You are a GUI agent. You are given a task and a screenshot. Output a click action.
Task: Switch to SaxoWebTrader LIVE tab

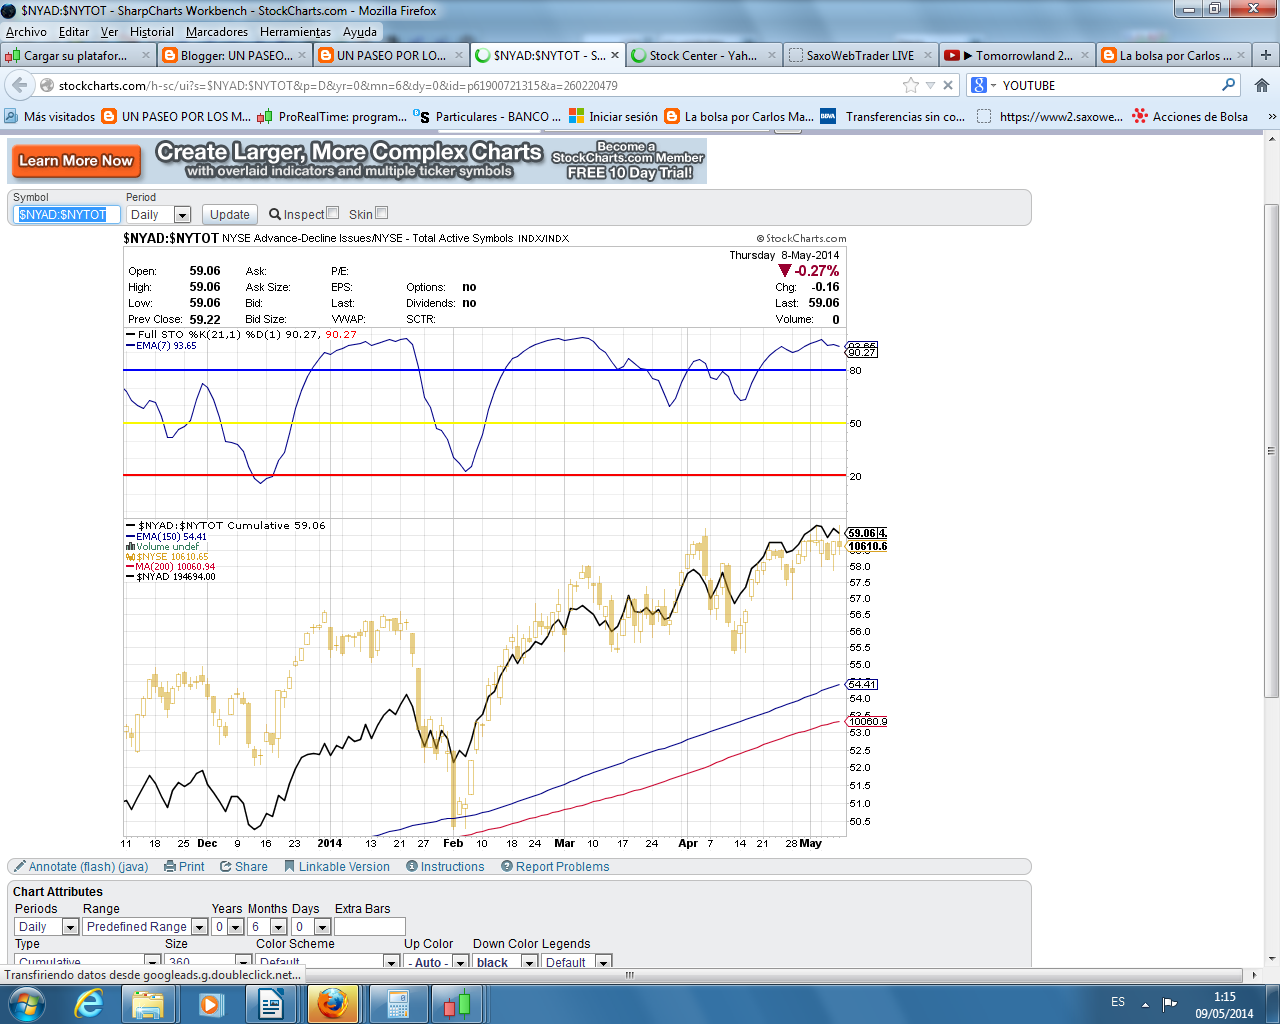coord(860,55)
